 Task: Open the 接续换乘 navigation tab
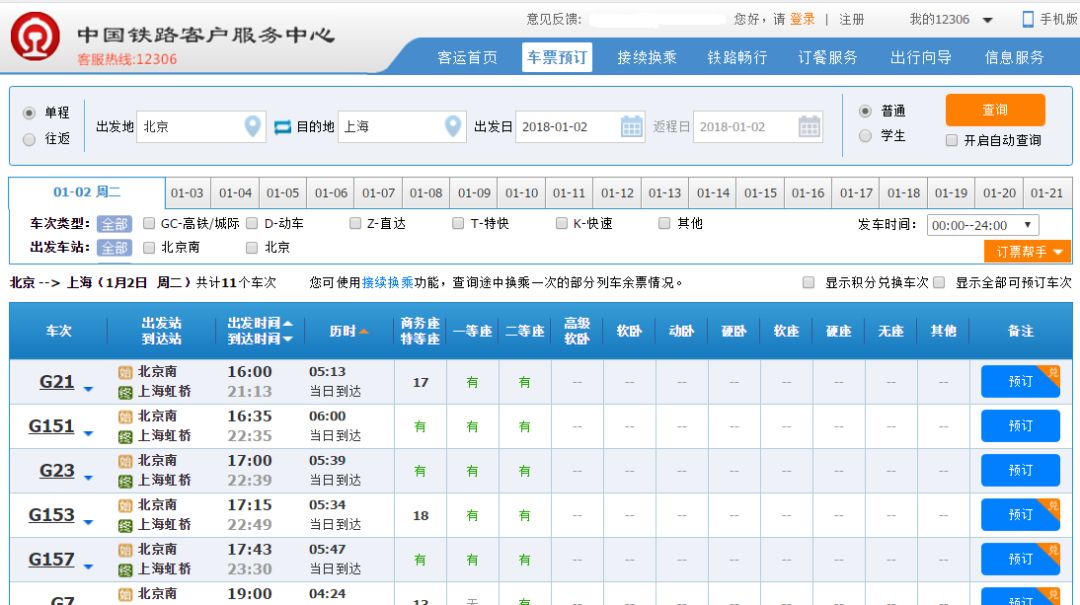[647, 57]
